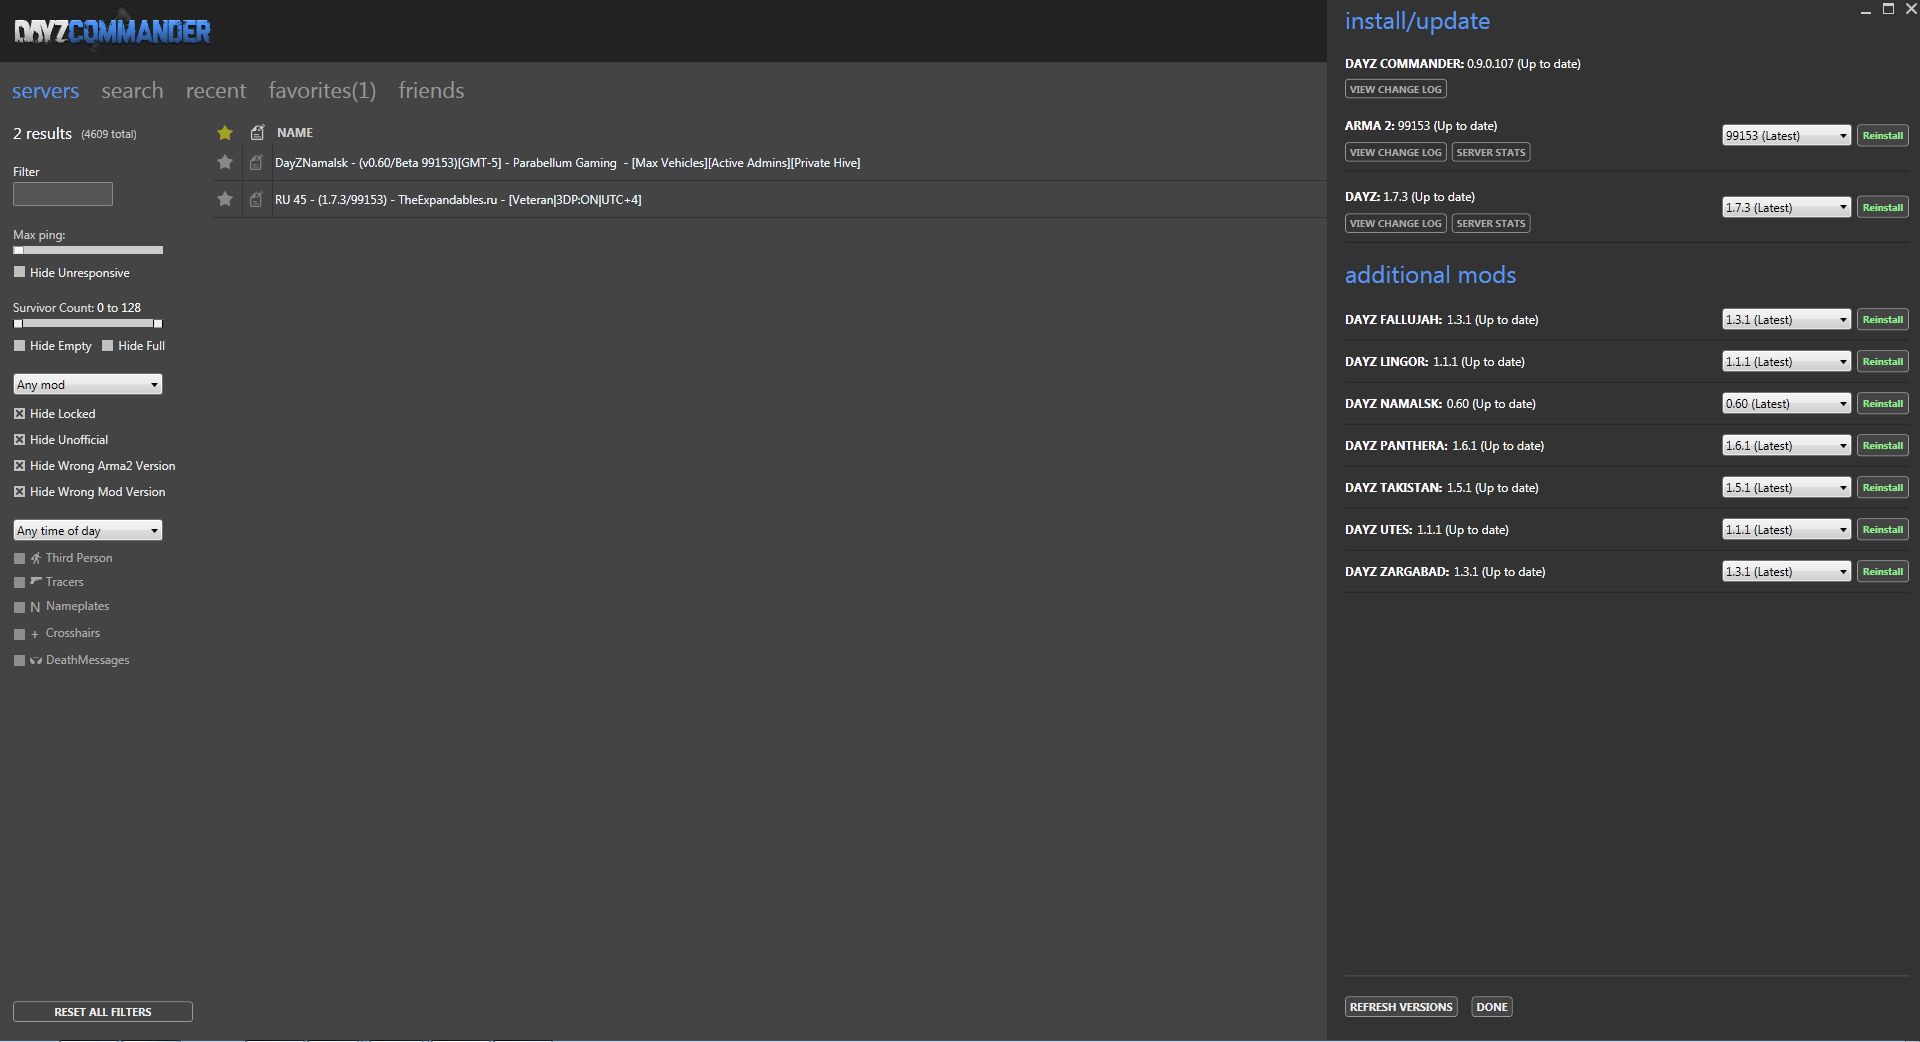
Task: Expand the DayZ Fallujah version dropdown
Action: coord(1786,319)
